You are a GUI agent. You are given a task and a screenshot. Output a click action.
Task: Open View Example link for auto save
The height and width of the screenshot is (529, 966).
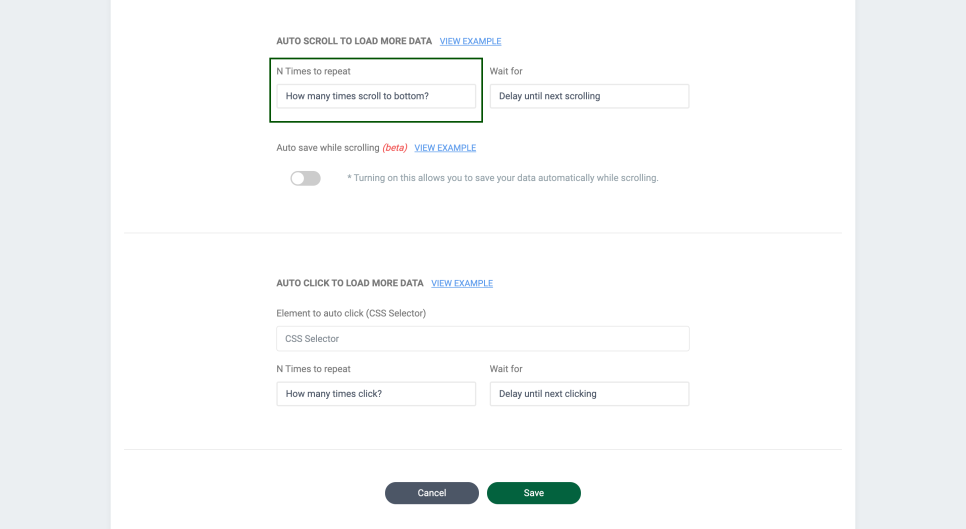[445, 148]
